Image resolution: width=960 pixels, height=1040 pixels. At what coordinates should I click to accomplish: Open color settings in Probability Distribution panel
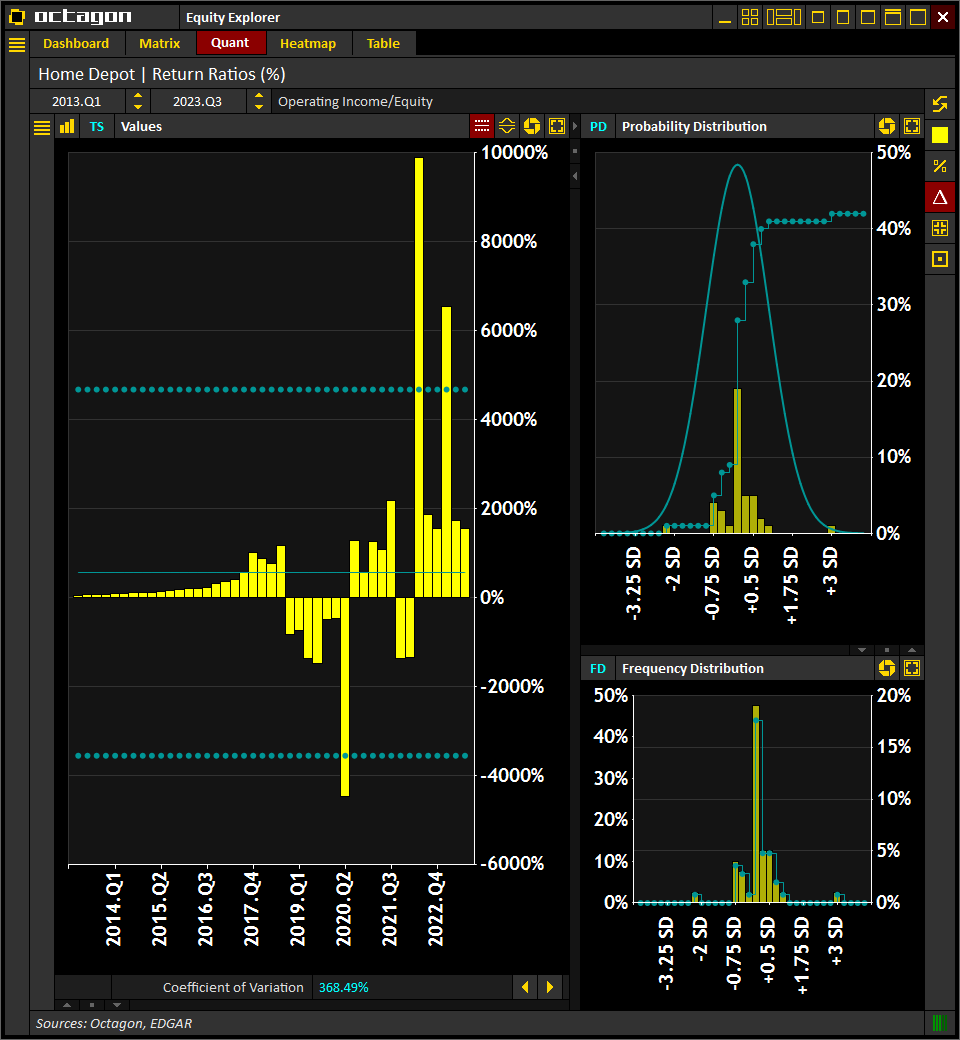point(887,126)
